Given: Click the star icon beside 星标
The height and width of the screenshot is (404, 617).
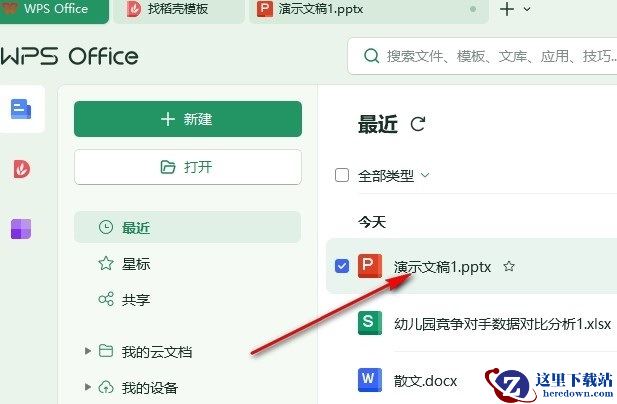Looking at the screenshot, I should click(x=105, y=264).
